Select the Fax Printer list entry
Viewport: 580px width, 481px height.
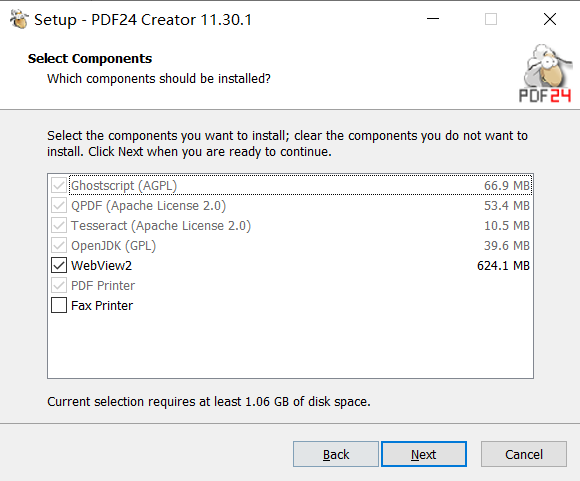(x=102, y=306)
